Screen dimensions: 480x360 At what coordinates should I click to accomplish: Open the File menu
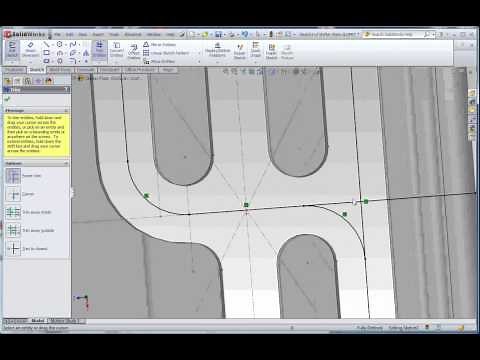pos(57,34)
